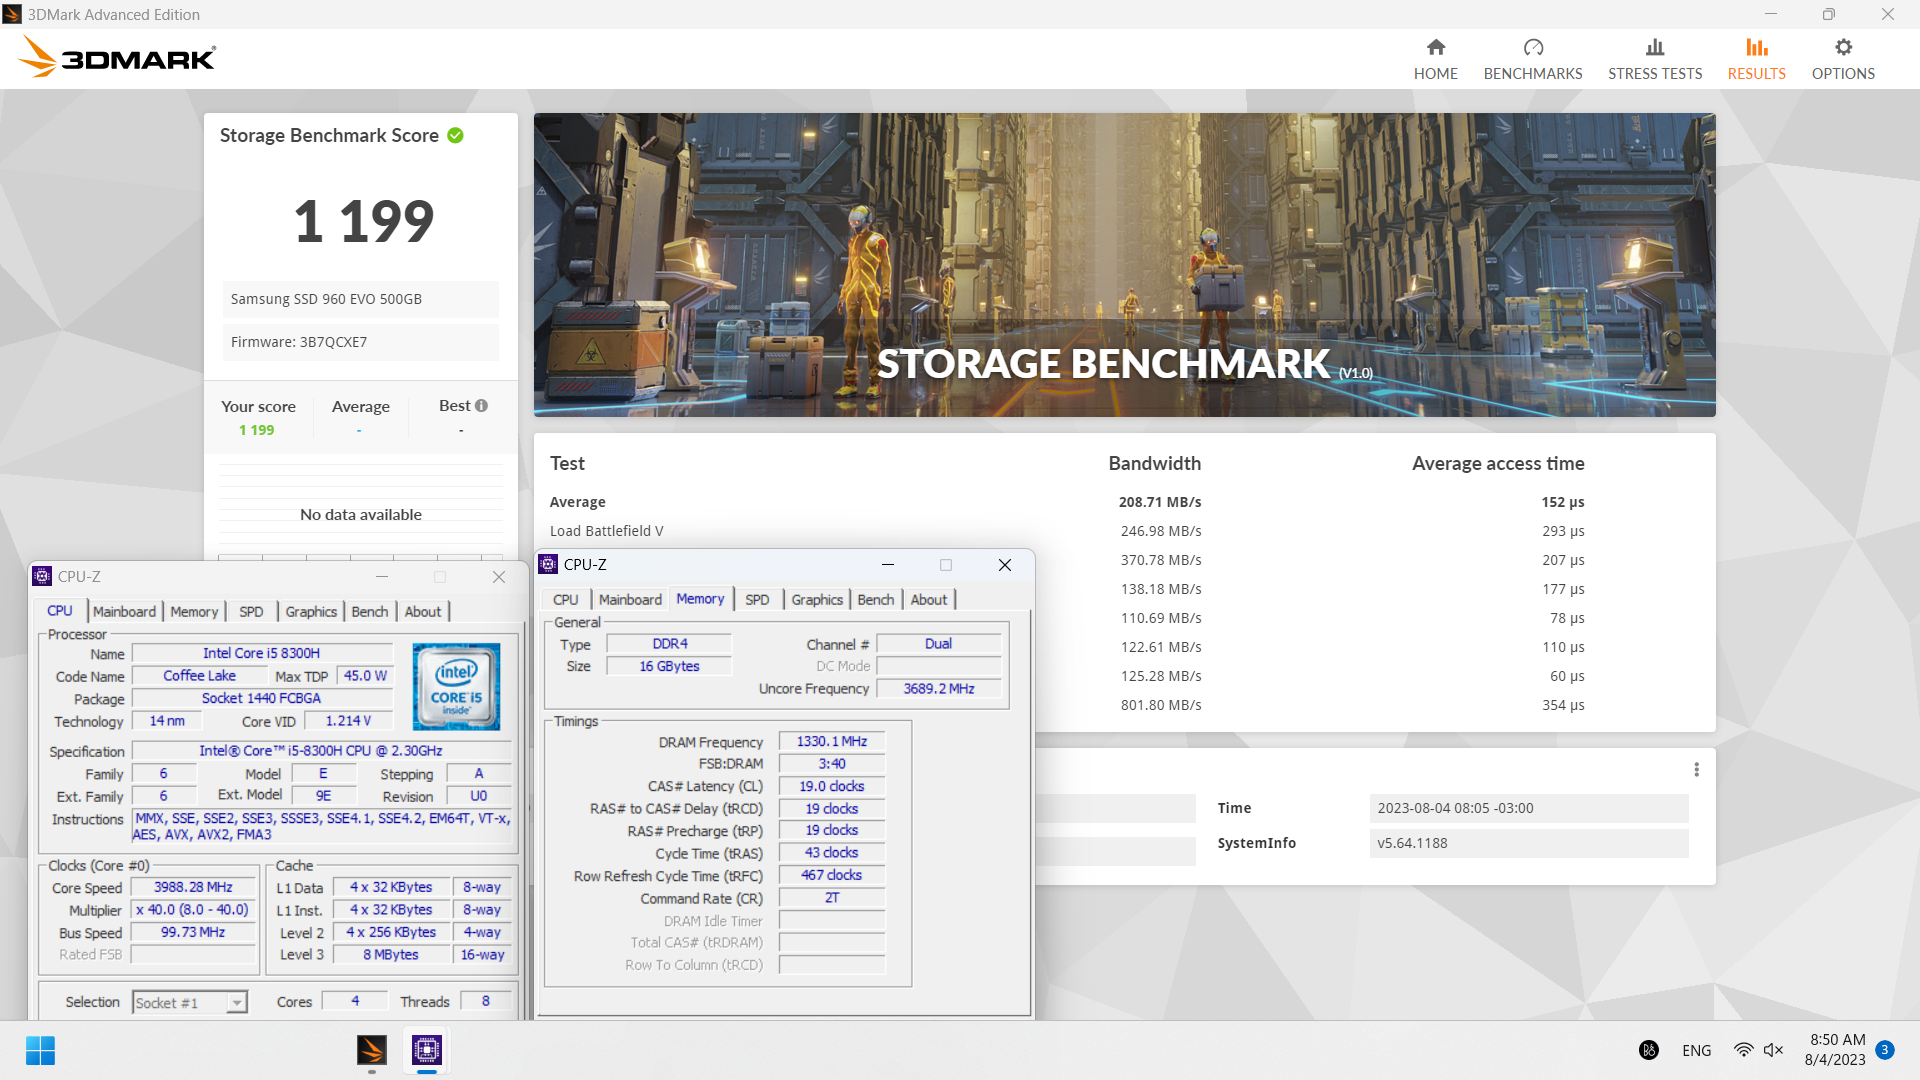Open the Bench tab in the left CPU-Z window
This screenshot has height=1080, width=1920.
tap(370, 611)
